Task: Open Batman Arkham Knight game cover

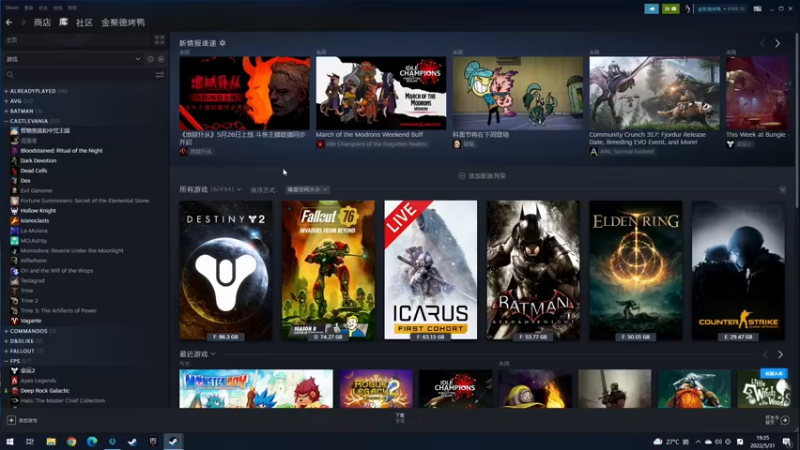Action: 533,270
